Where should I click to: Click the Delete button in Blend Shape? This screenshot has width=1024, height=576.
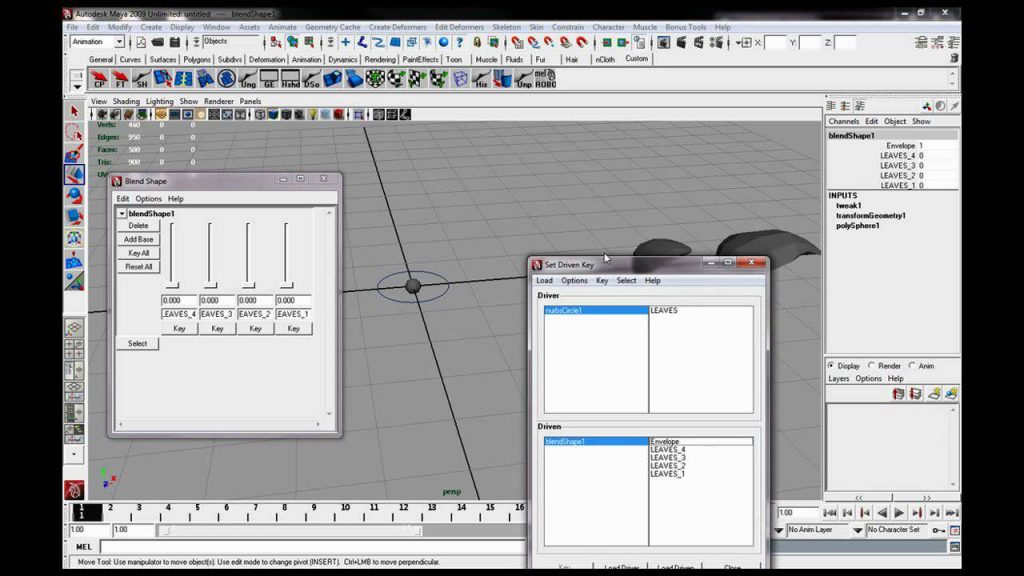click(x=138, y=226)
